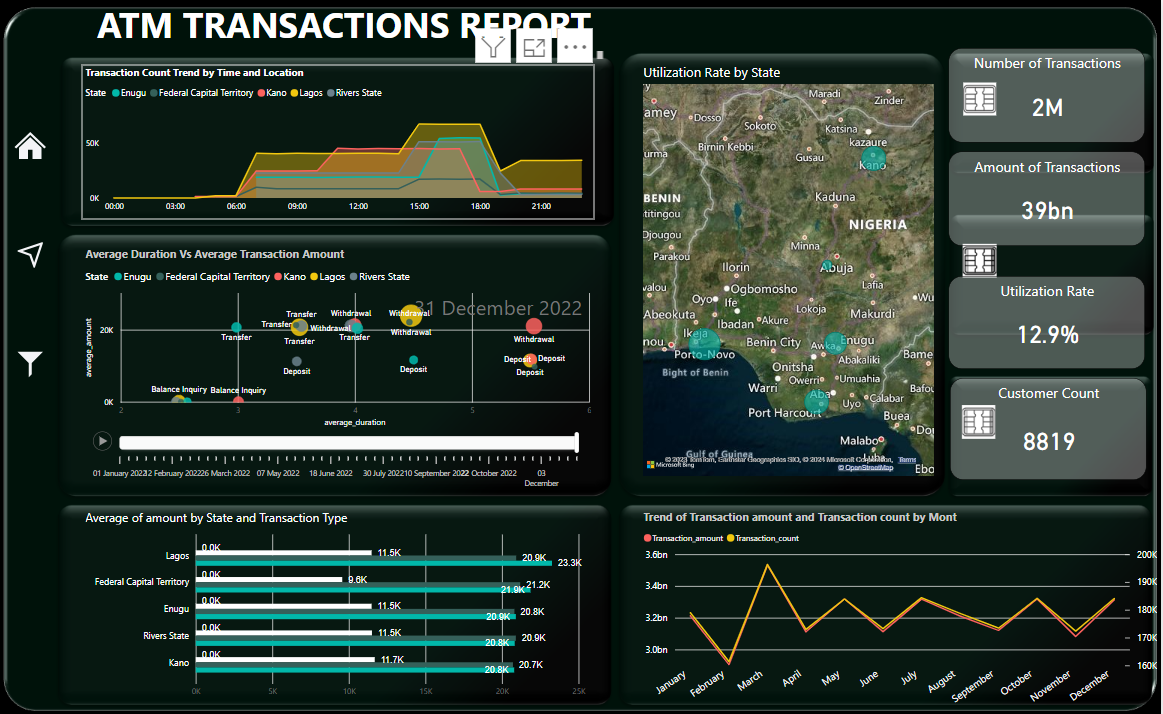
Task: Click the Kano bubble on the map
Action: pyautogui.click(x=873, y=158)
